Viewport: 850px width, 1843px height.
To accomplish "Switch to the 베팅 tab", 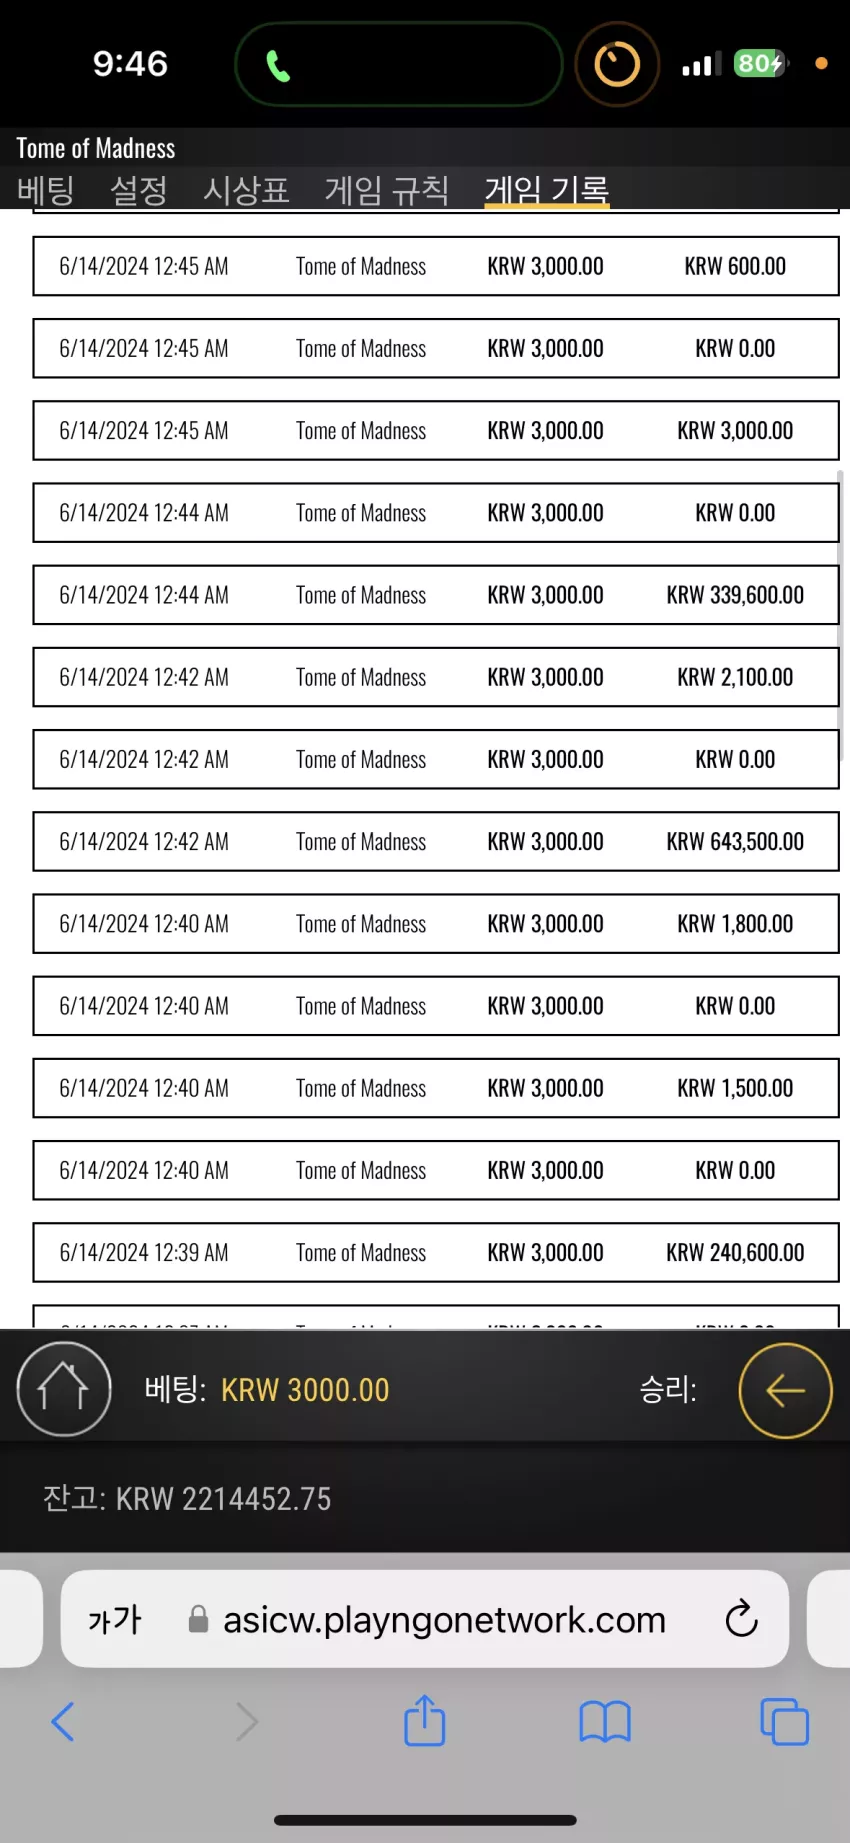I will pyautogui.click(x=46, y=190).
